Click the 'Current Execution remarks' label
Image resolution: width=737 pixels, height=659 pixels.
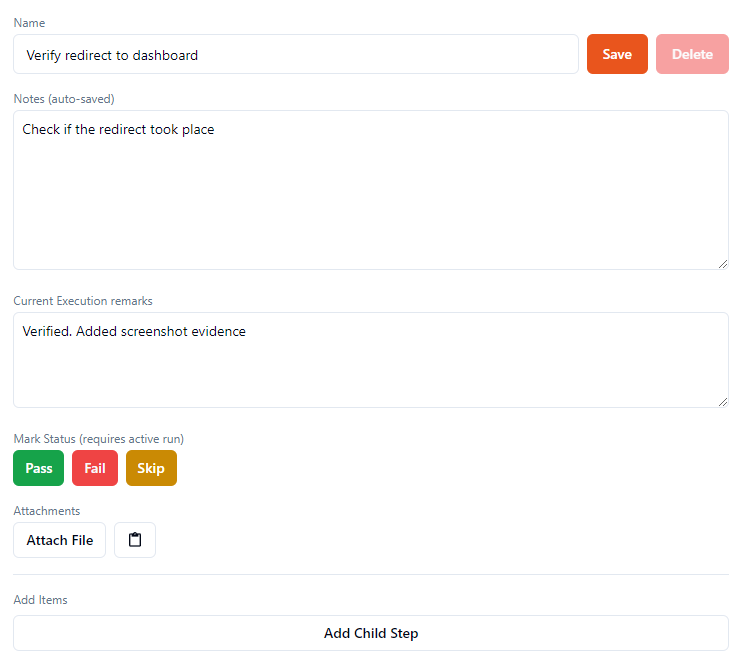pos(83,301)
